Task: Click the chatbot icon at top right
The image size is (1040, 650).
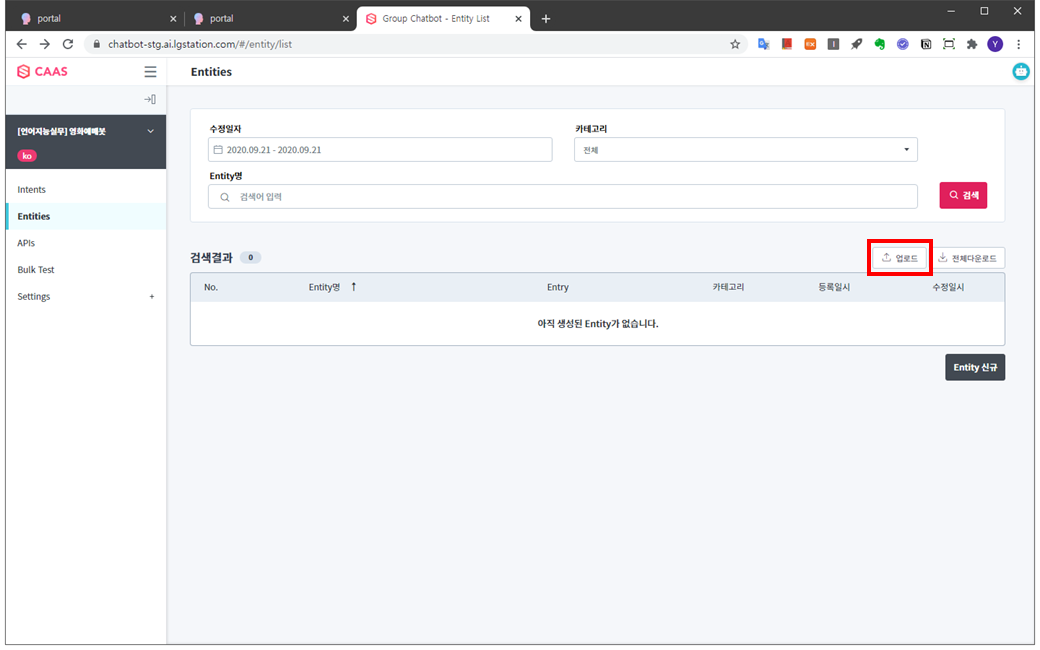Action: pyautogui.click(x=1020, y=72)
